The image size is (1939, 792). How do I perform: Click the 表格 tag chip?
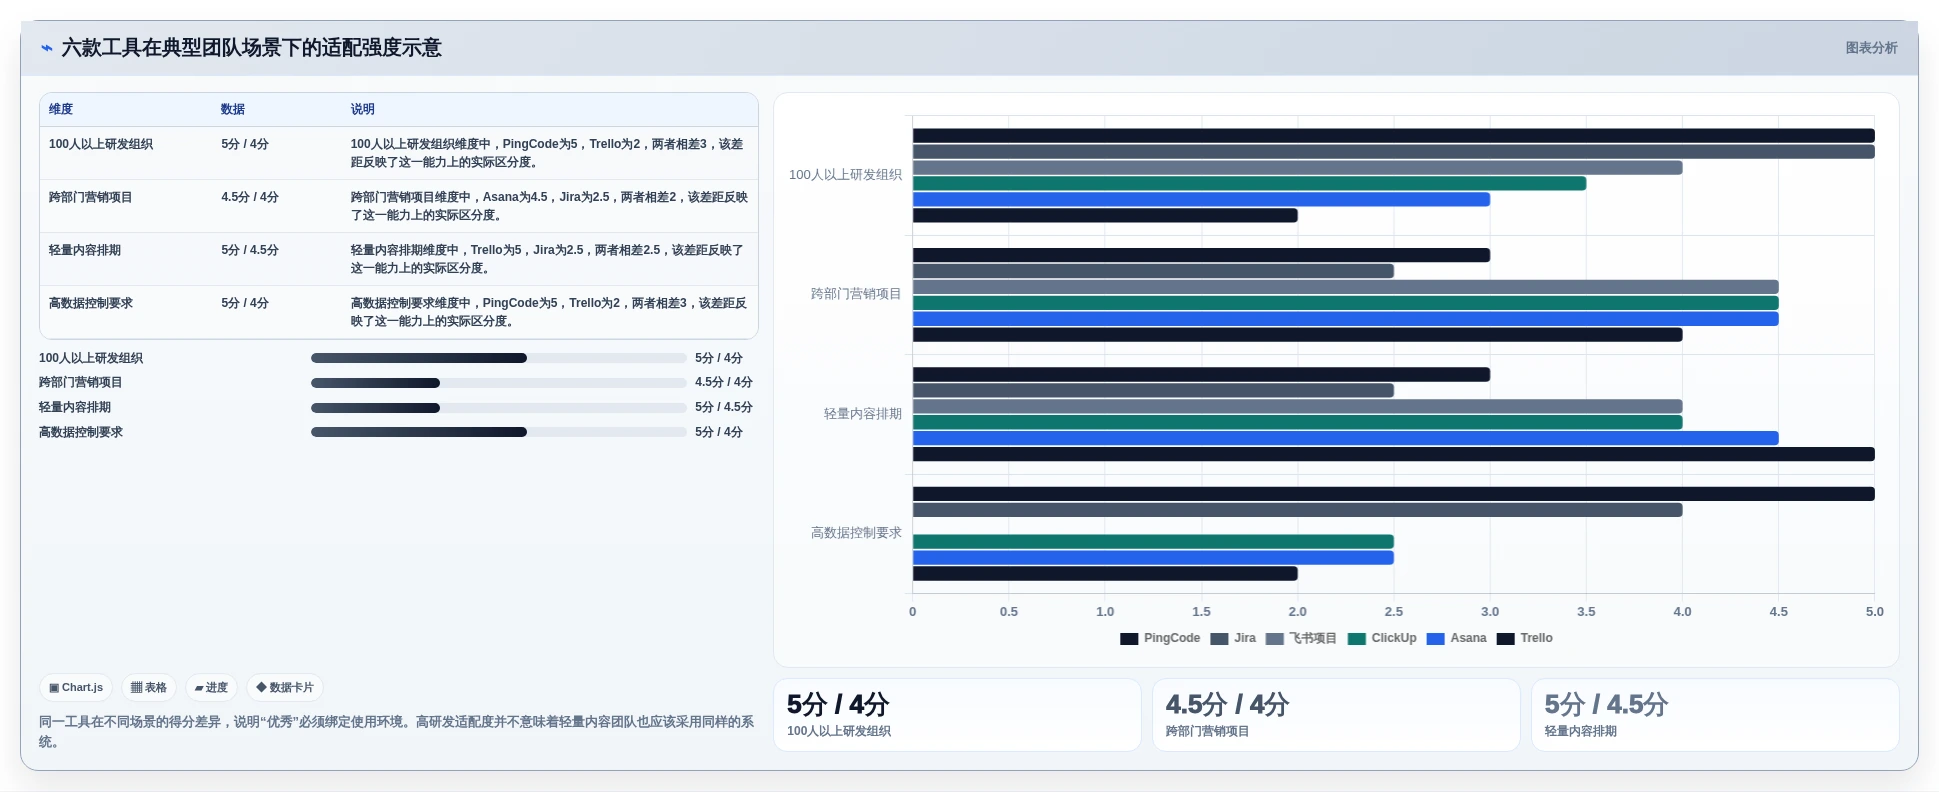click(x=149, y=688)
